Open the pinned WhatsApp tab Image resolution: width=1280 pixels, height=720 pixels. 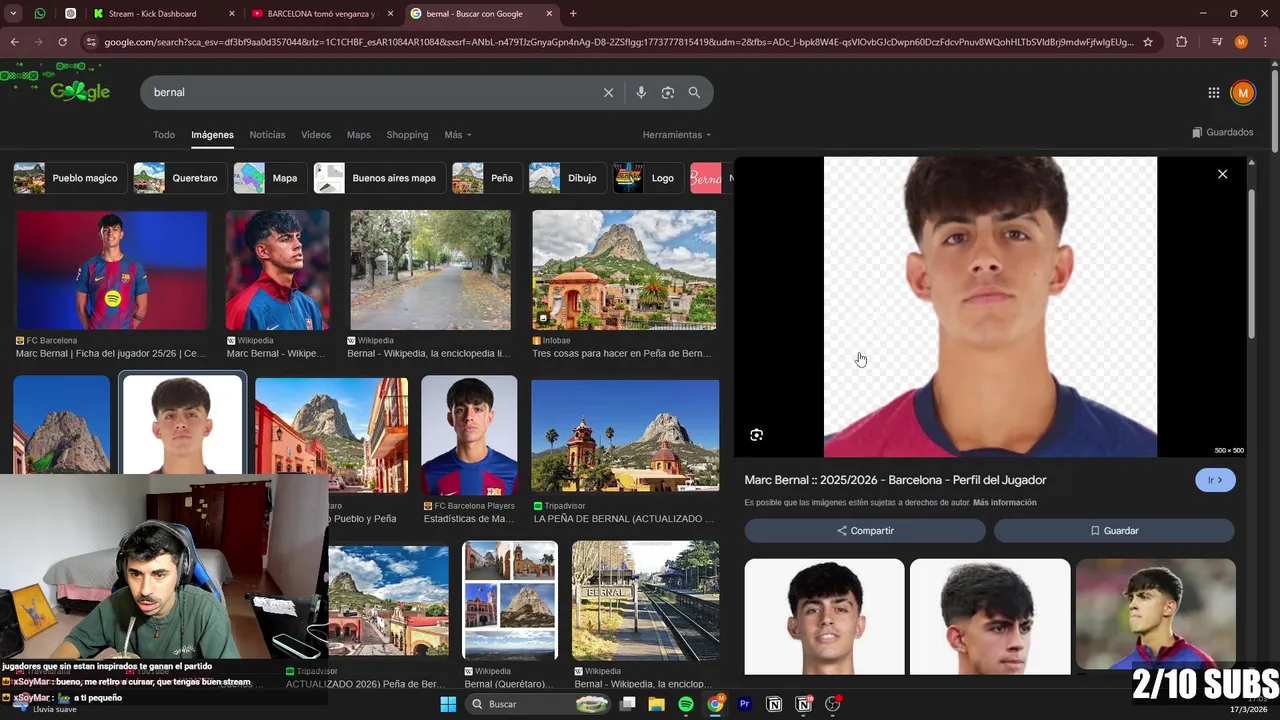(x=40, y=14)
